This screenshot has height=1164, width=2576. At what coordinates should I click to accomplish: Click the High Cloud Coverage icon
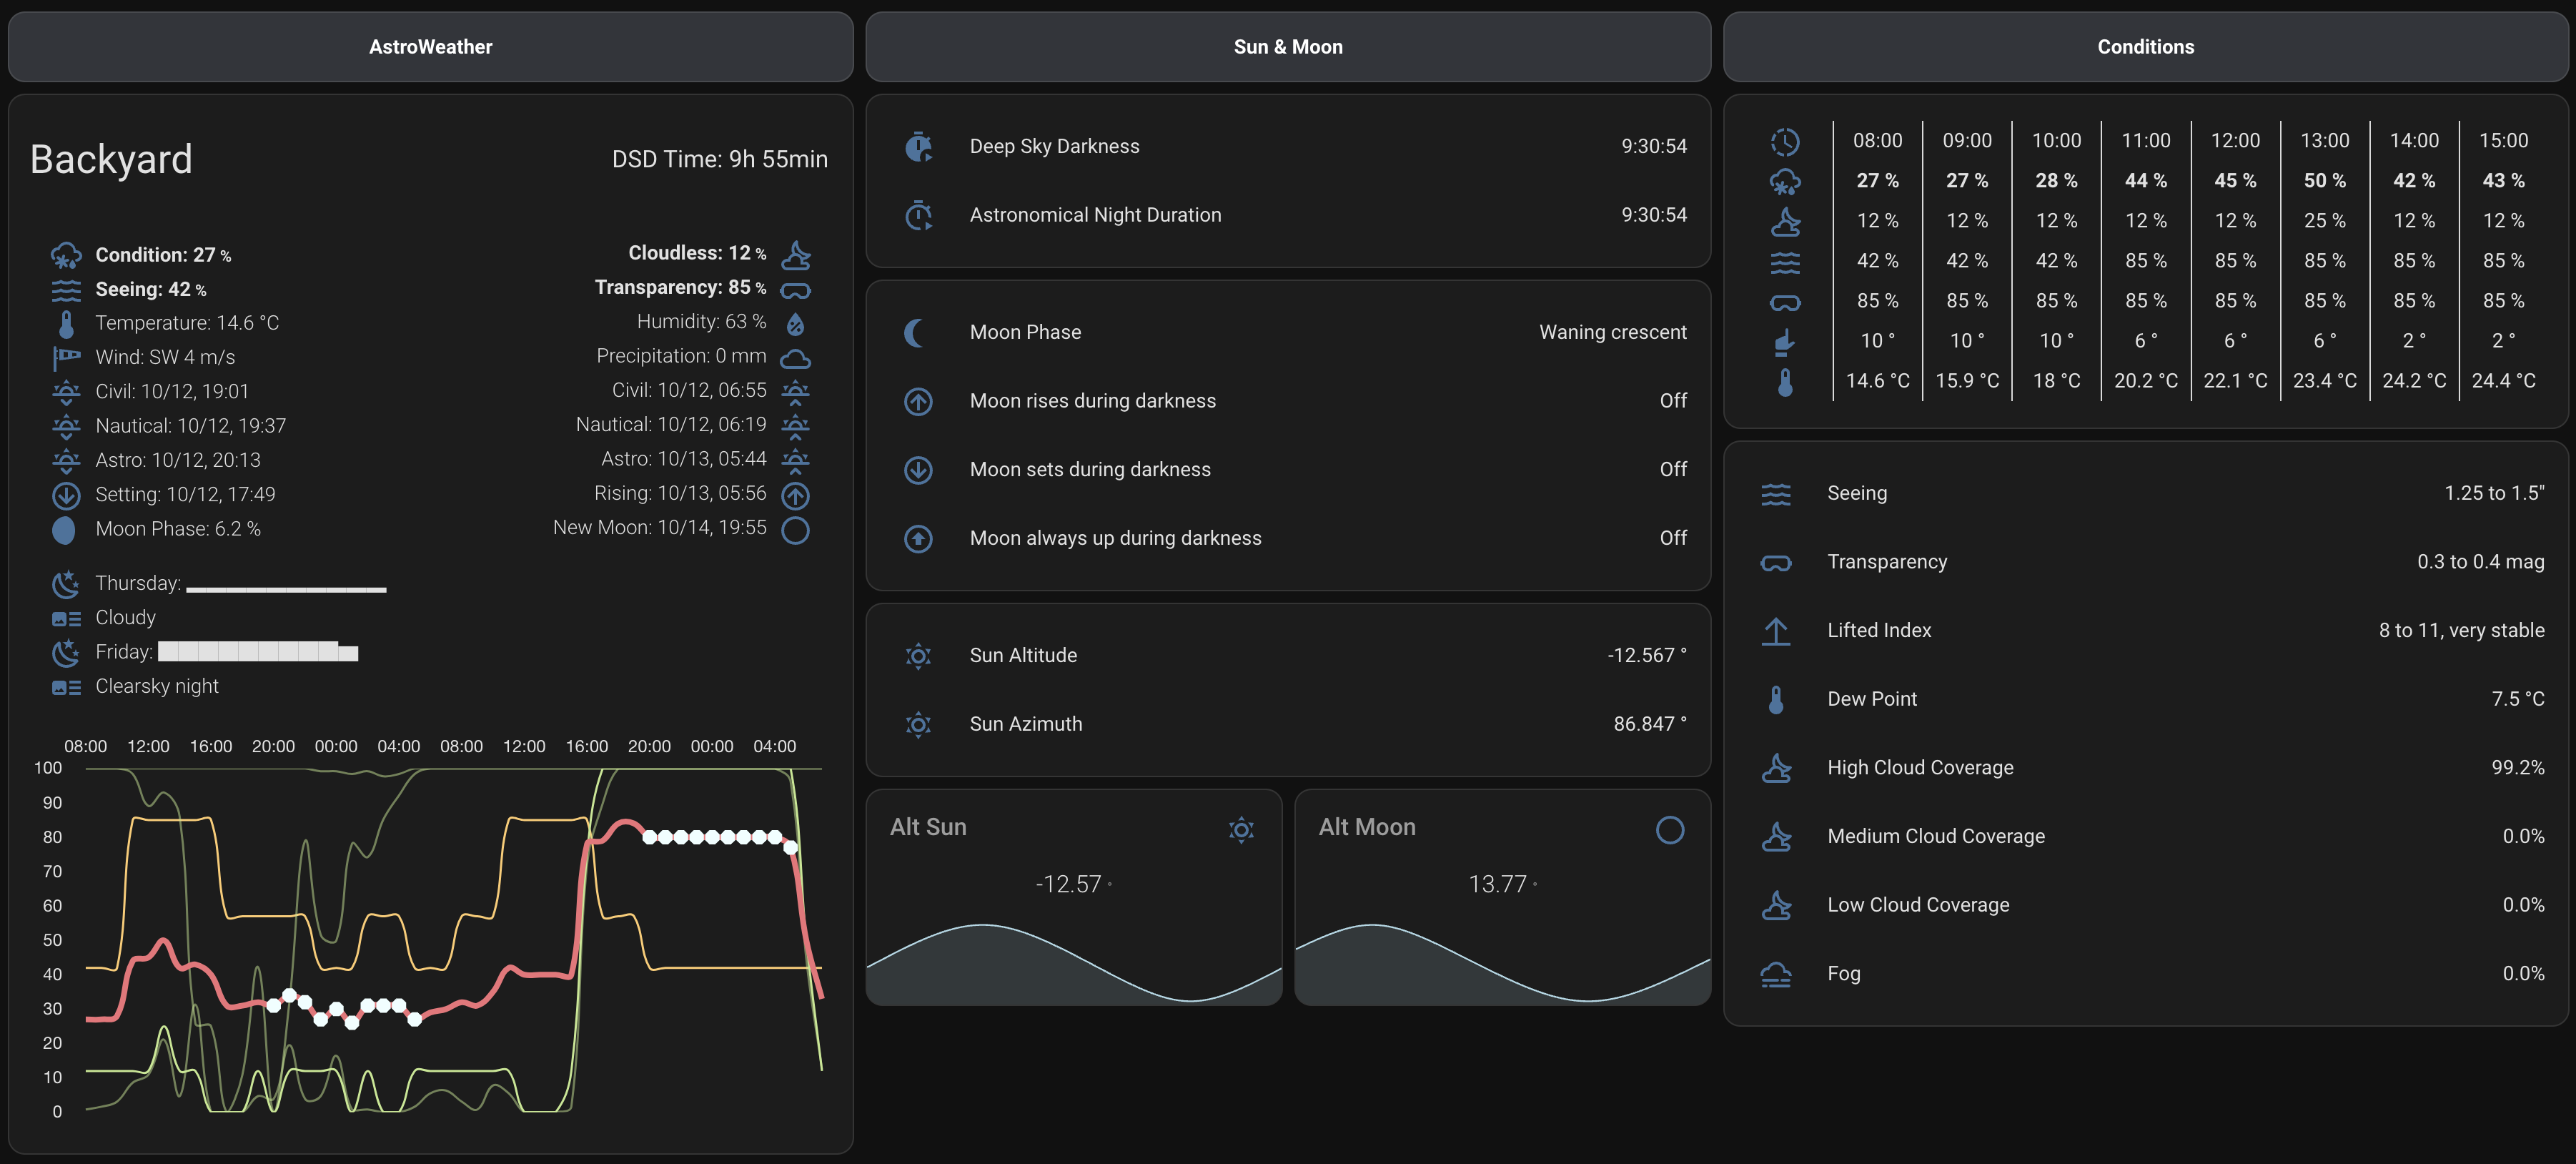point(1776,768)
